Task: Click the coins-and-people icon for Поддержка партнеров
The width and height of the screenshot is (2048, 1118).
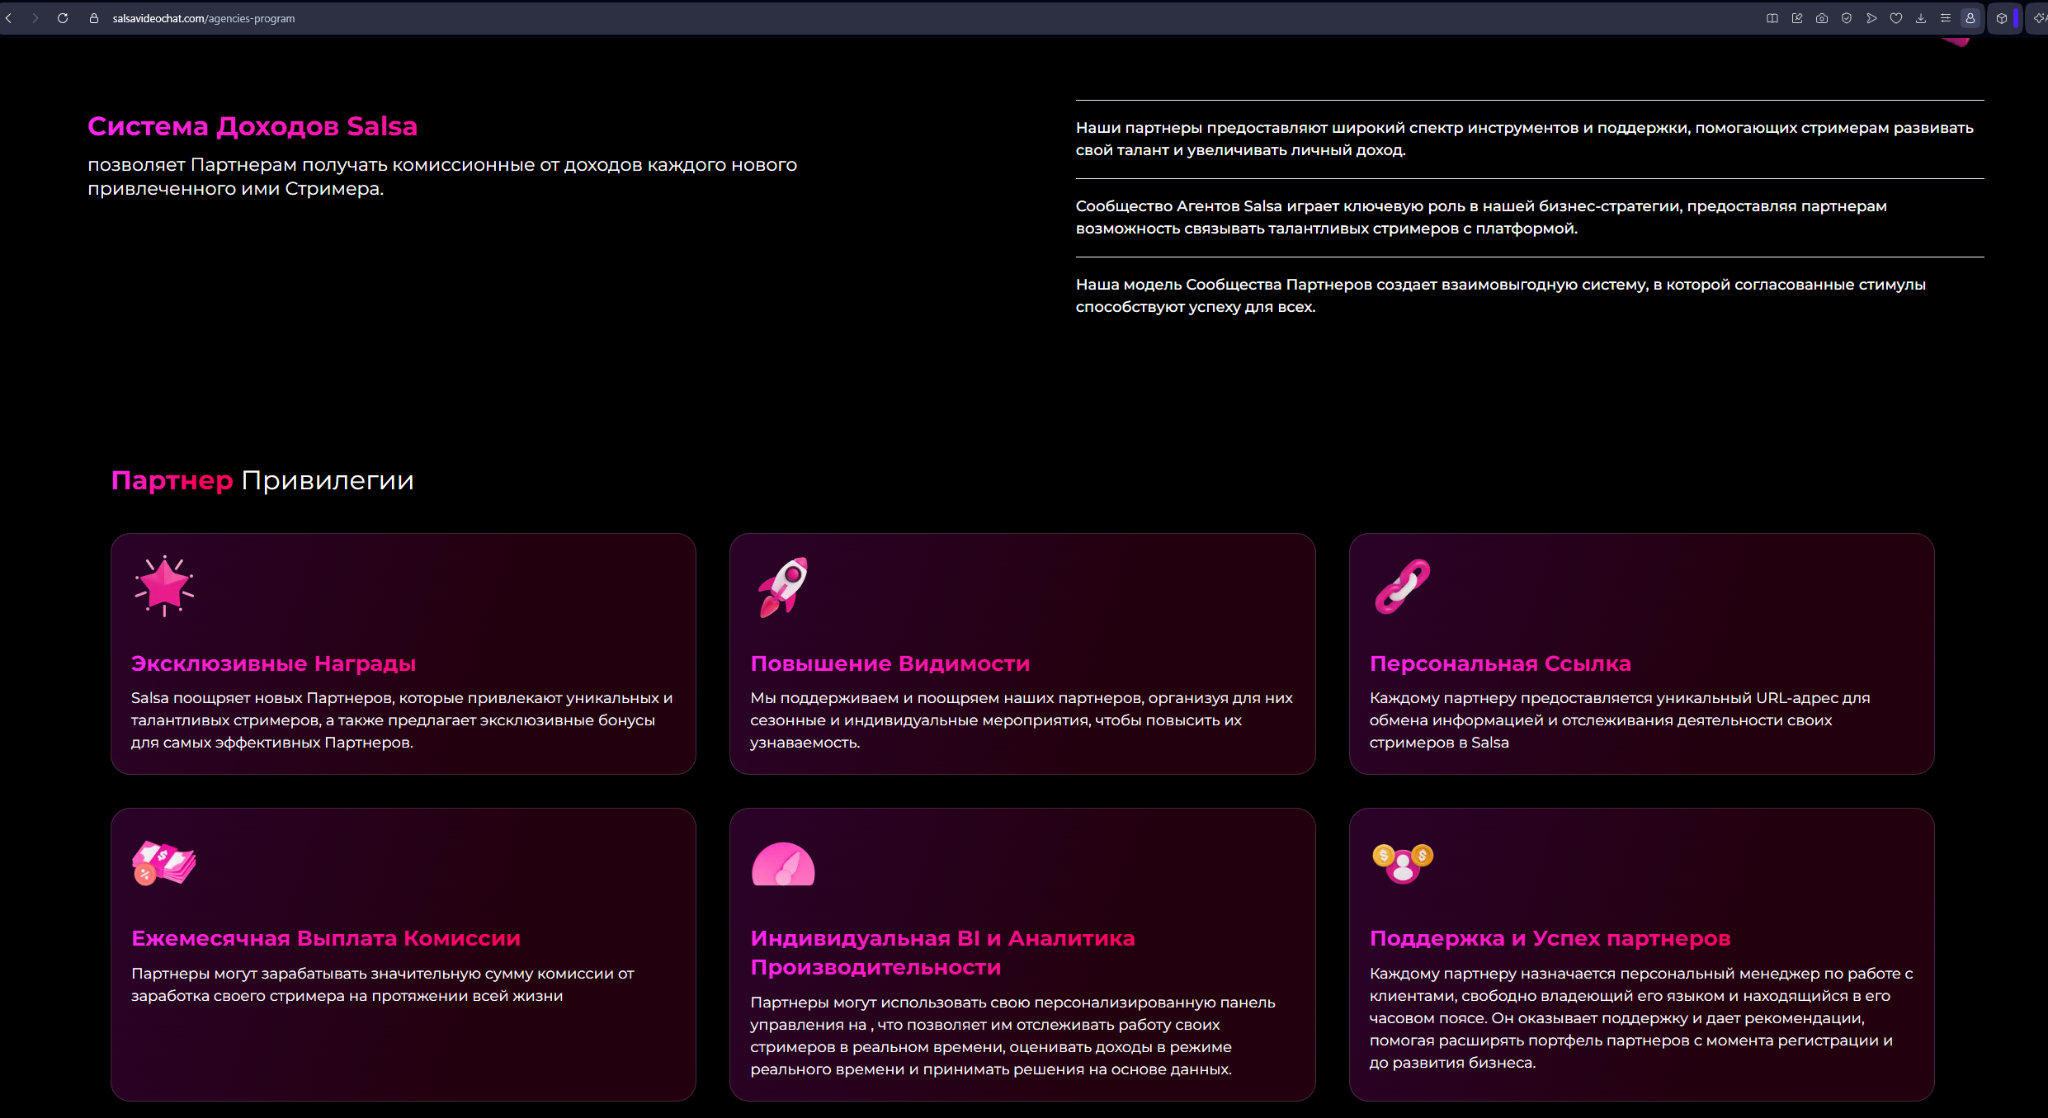Action: pyautogui.click(x=1403, y=863)
